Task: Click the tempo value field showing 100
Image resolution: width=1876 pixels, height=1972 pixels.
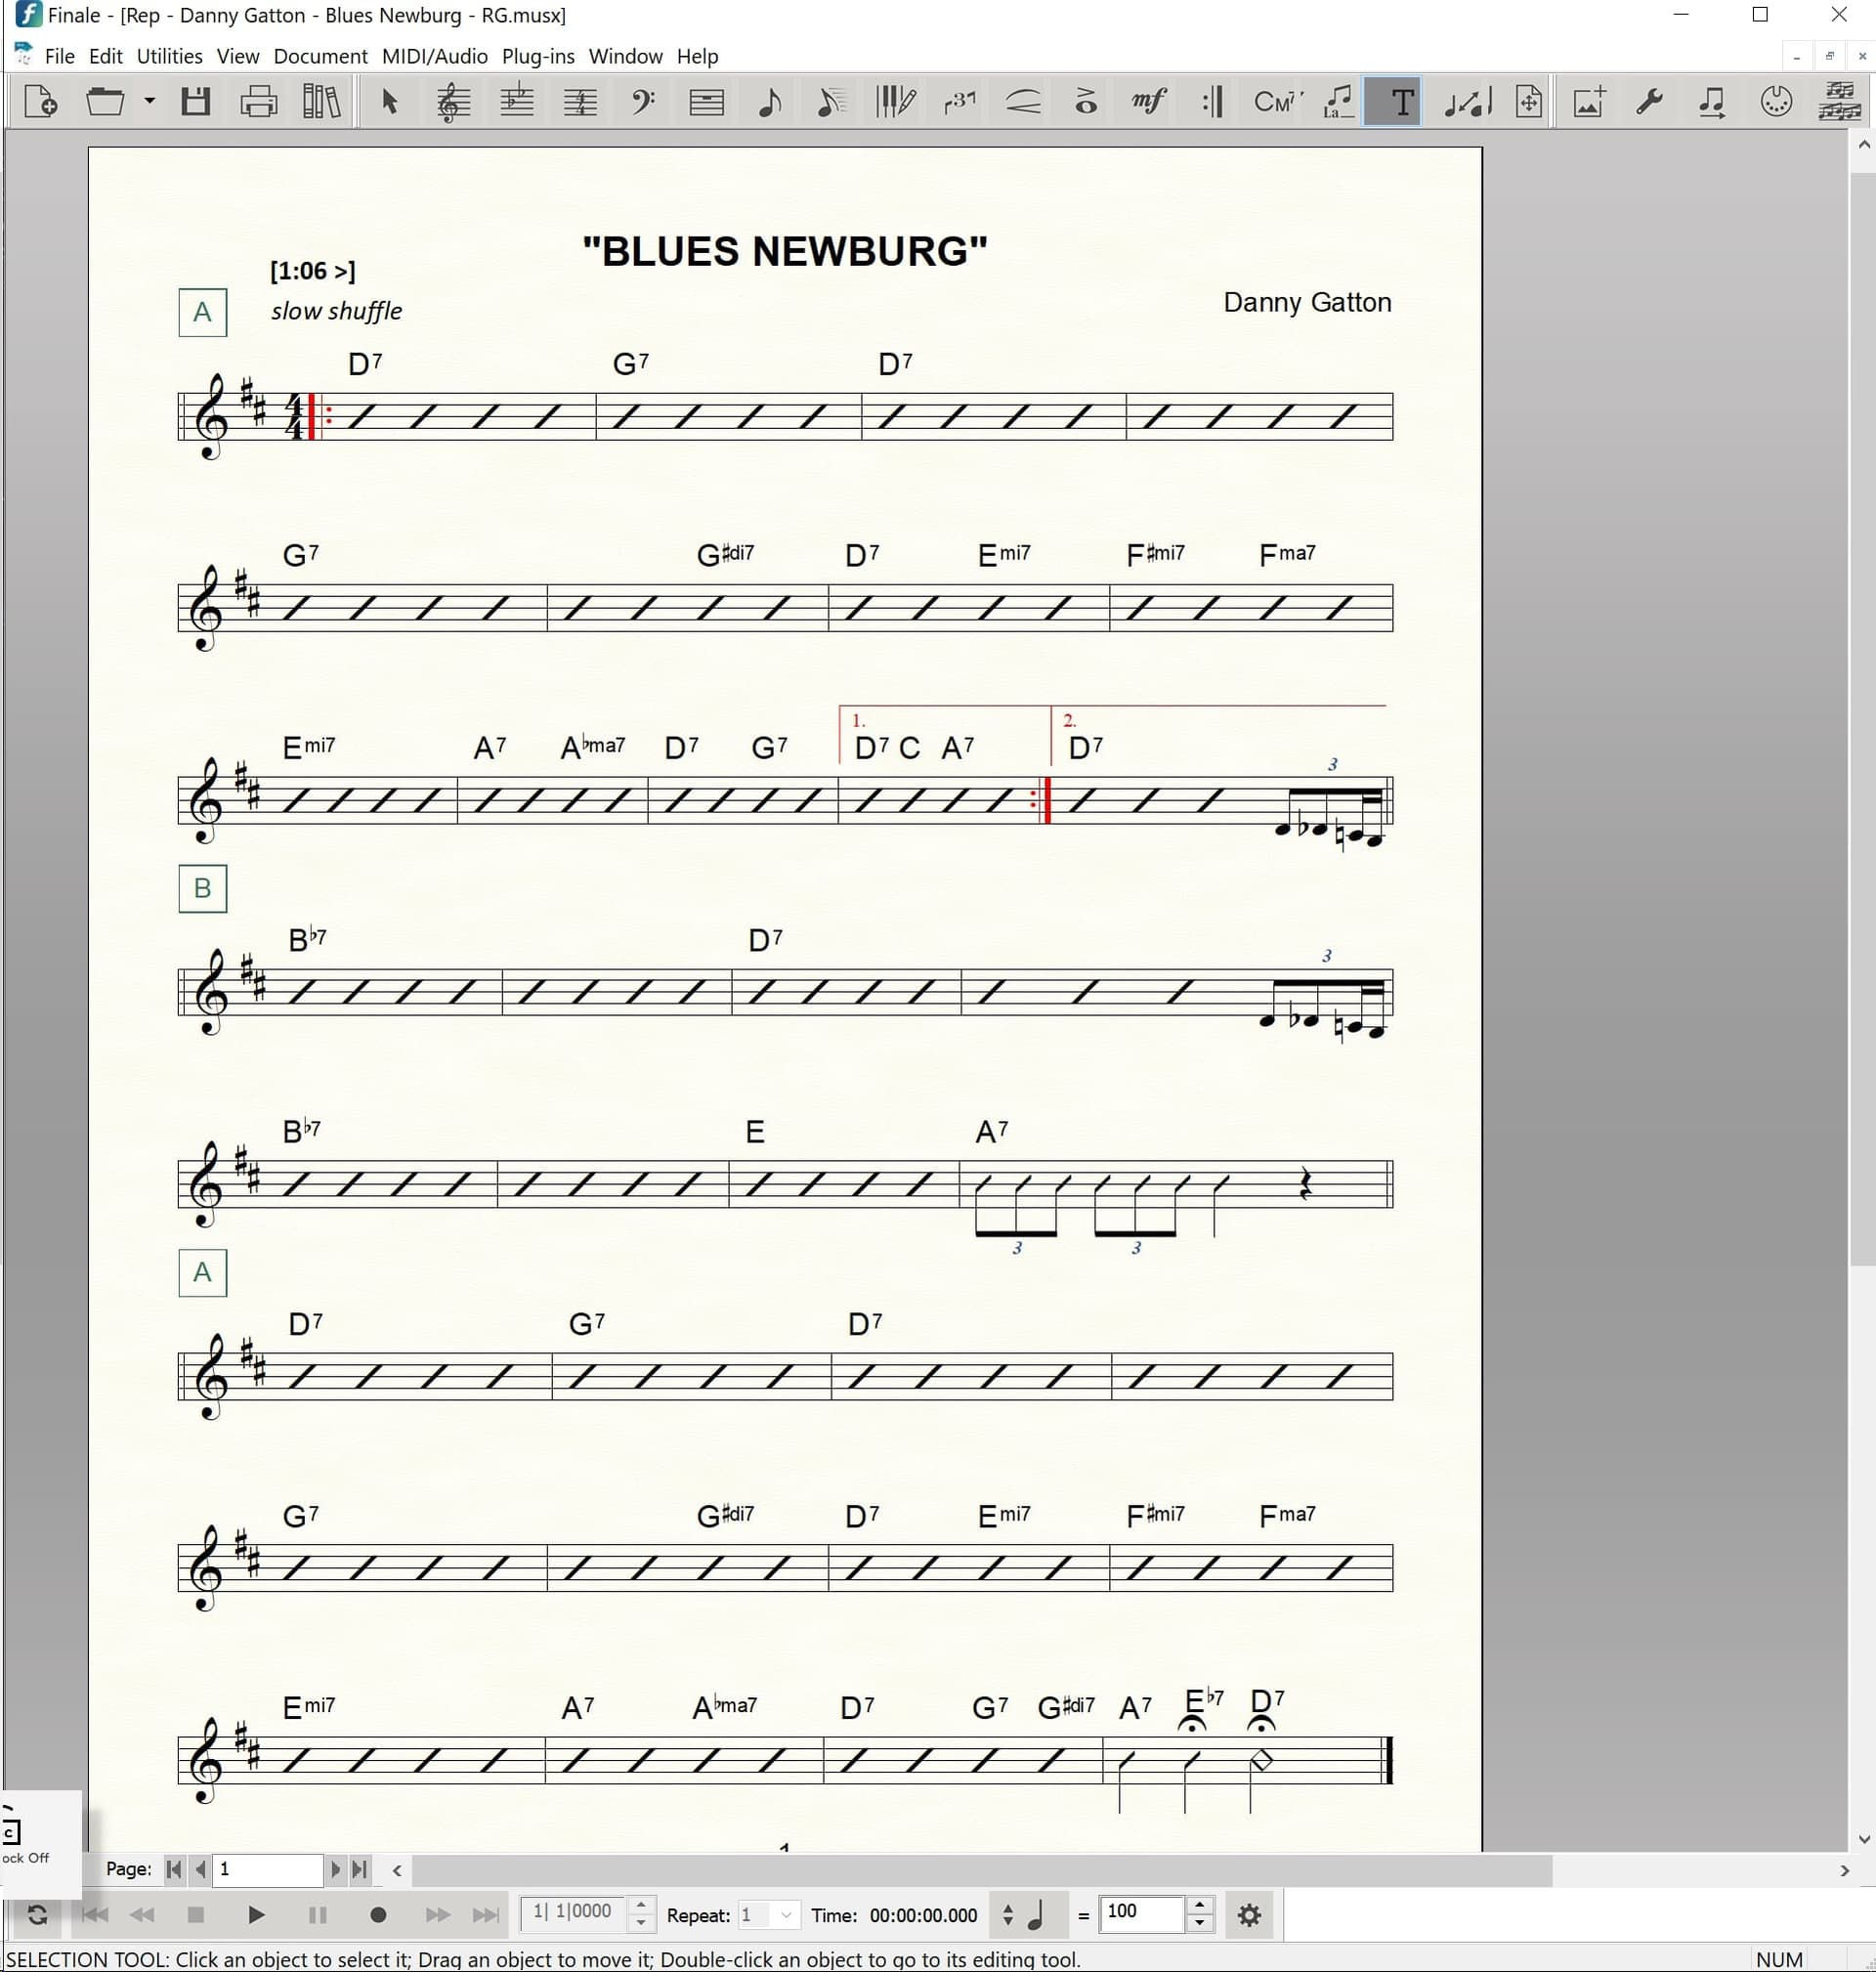Action: click(x=1141, y=1913)
